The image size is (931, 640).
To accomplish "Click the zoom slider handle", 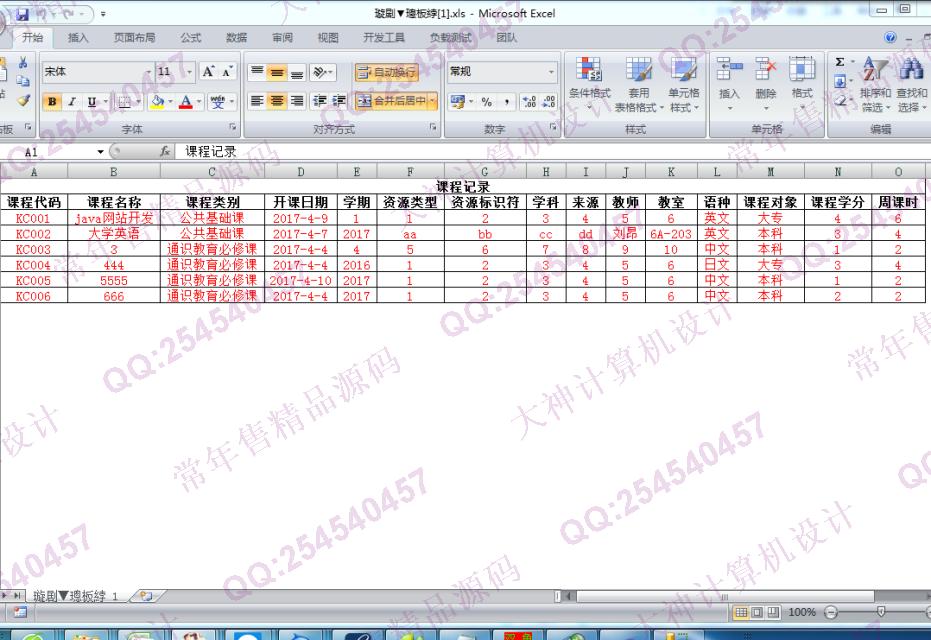I will click(881, 612).
